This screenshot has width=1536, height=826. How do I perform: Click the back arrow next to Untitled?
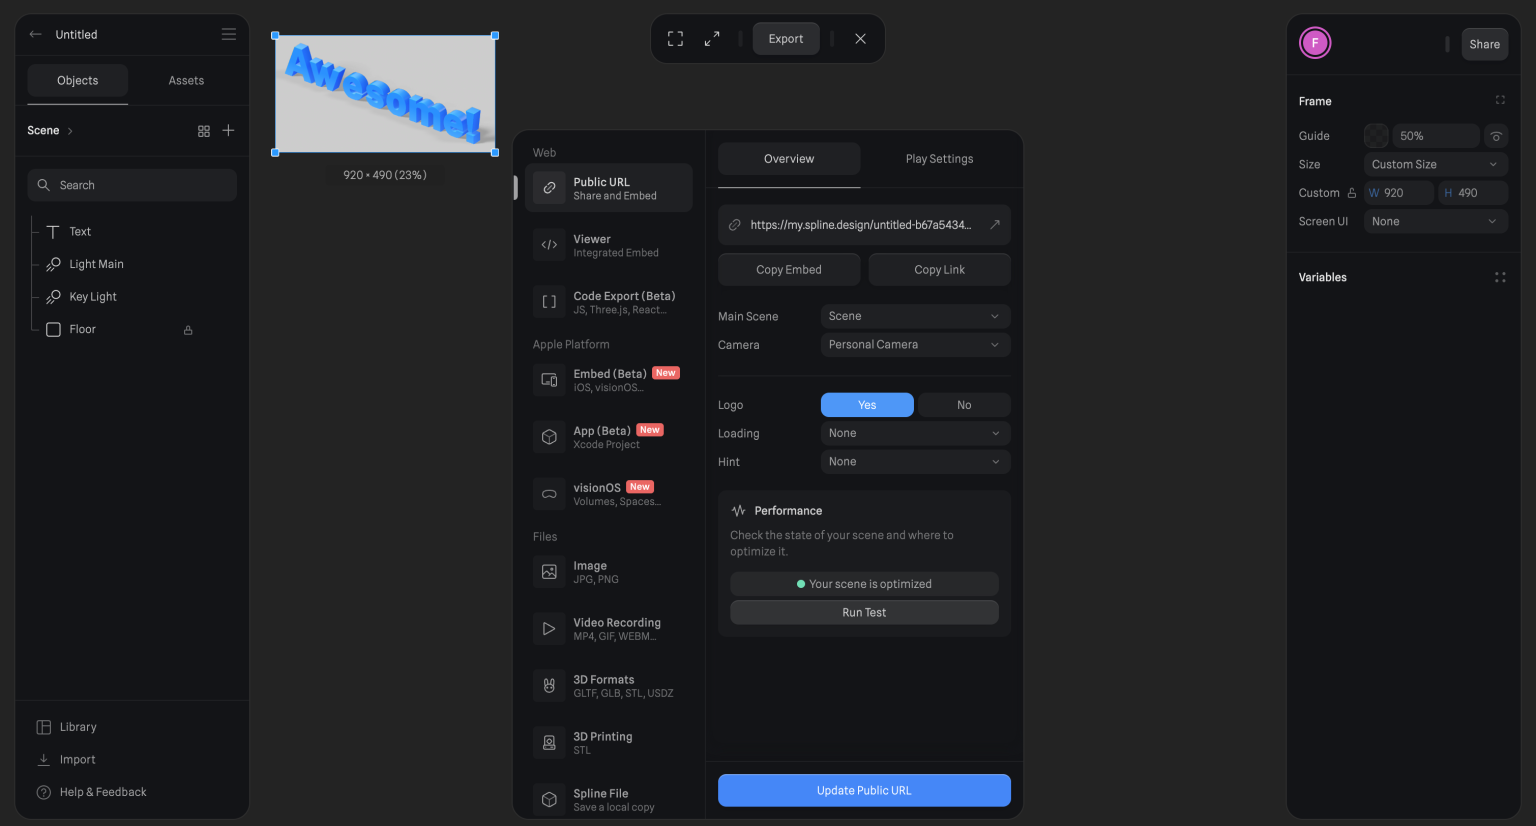(x=36, y=34)
